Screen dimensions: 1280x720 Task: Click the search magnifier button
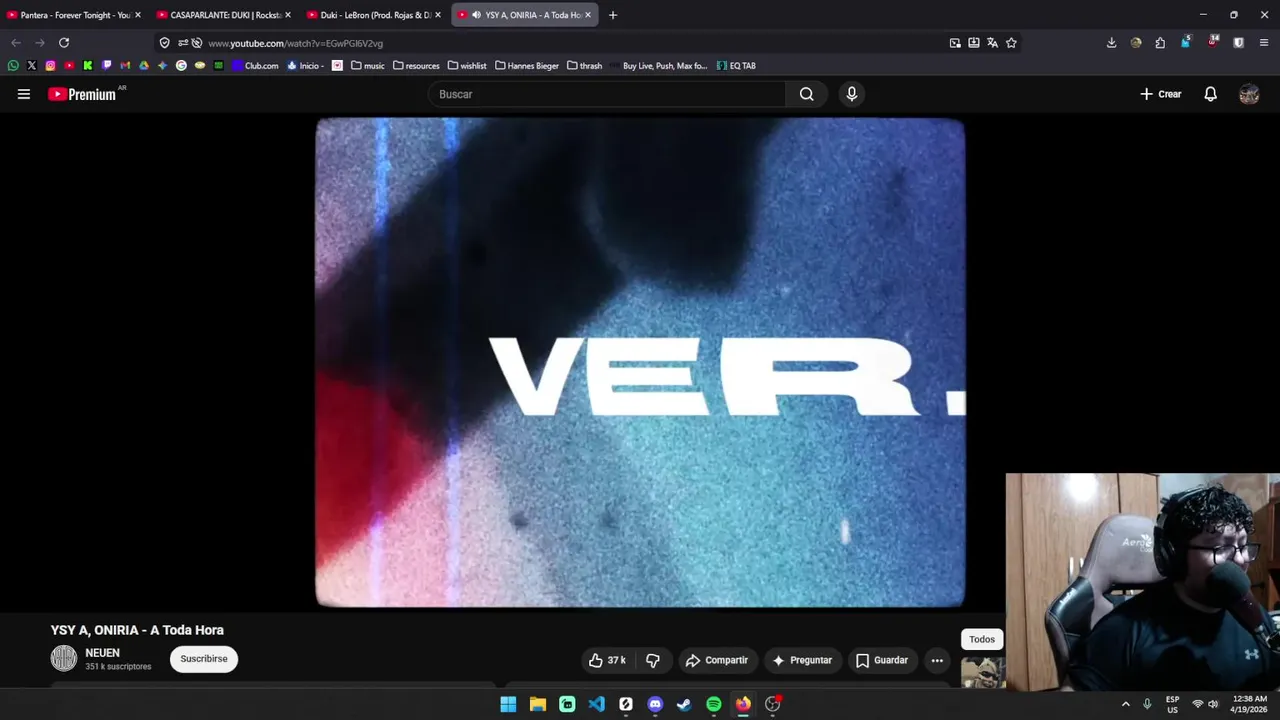(806, 94)
